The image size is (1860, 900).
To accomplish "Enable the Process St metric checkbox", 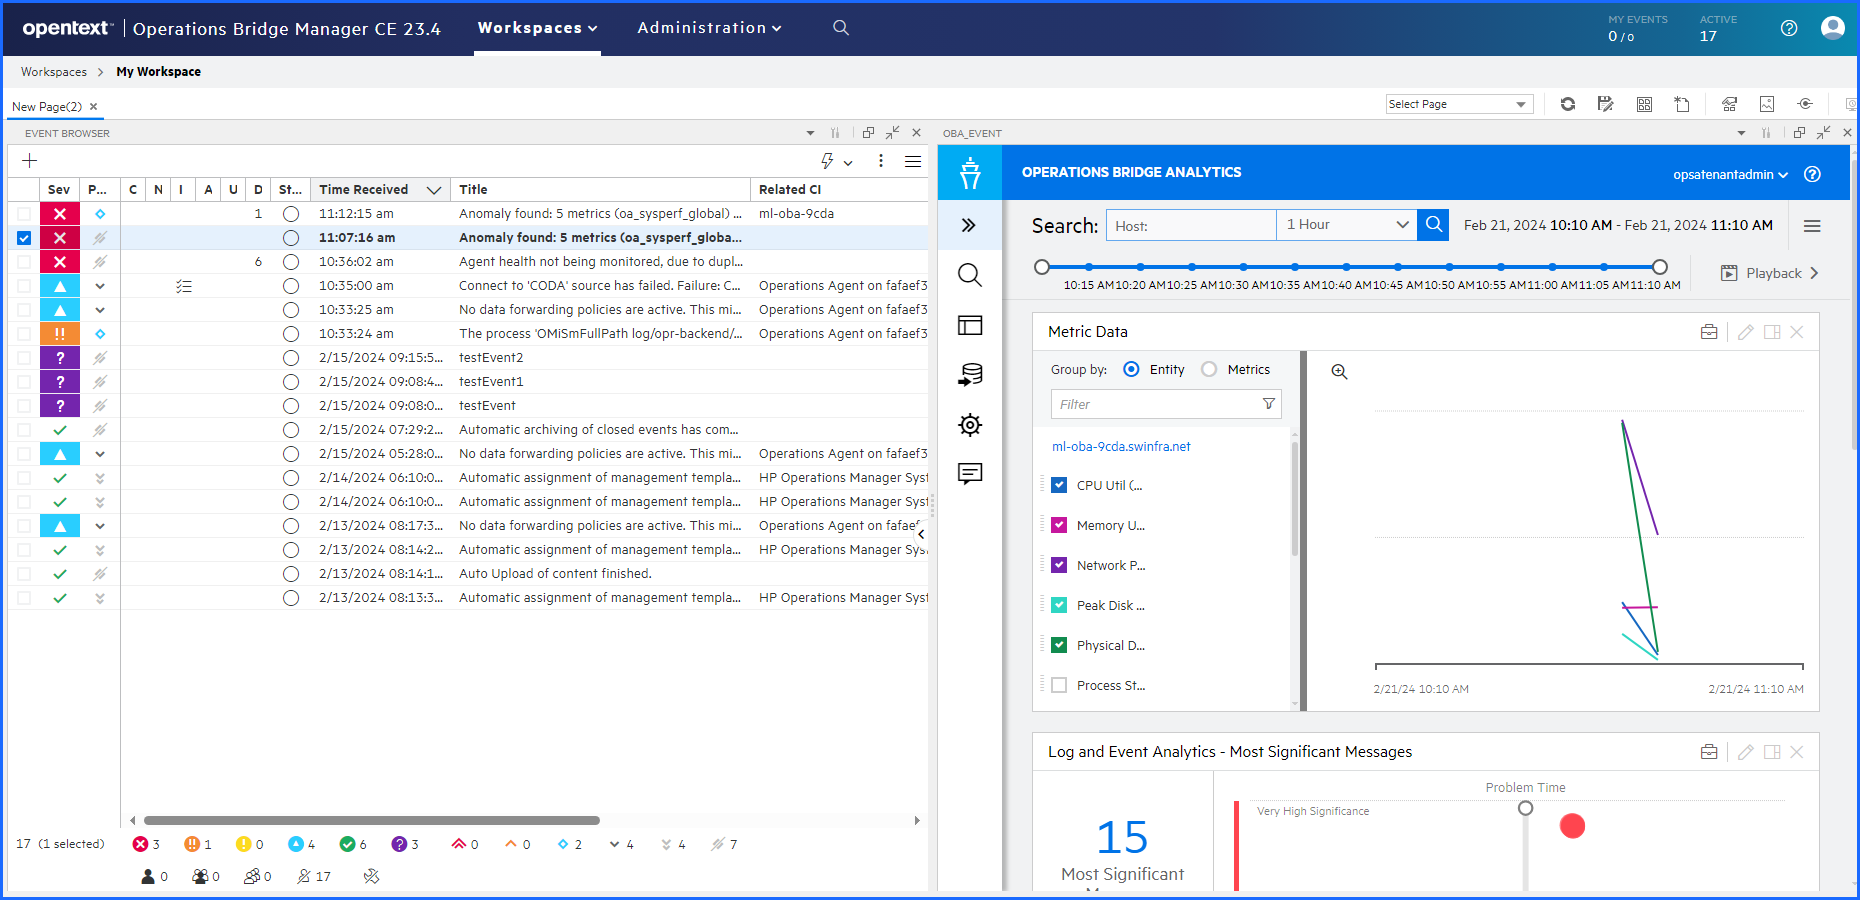I will coord(1058,685).
